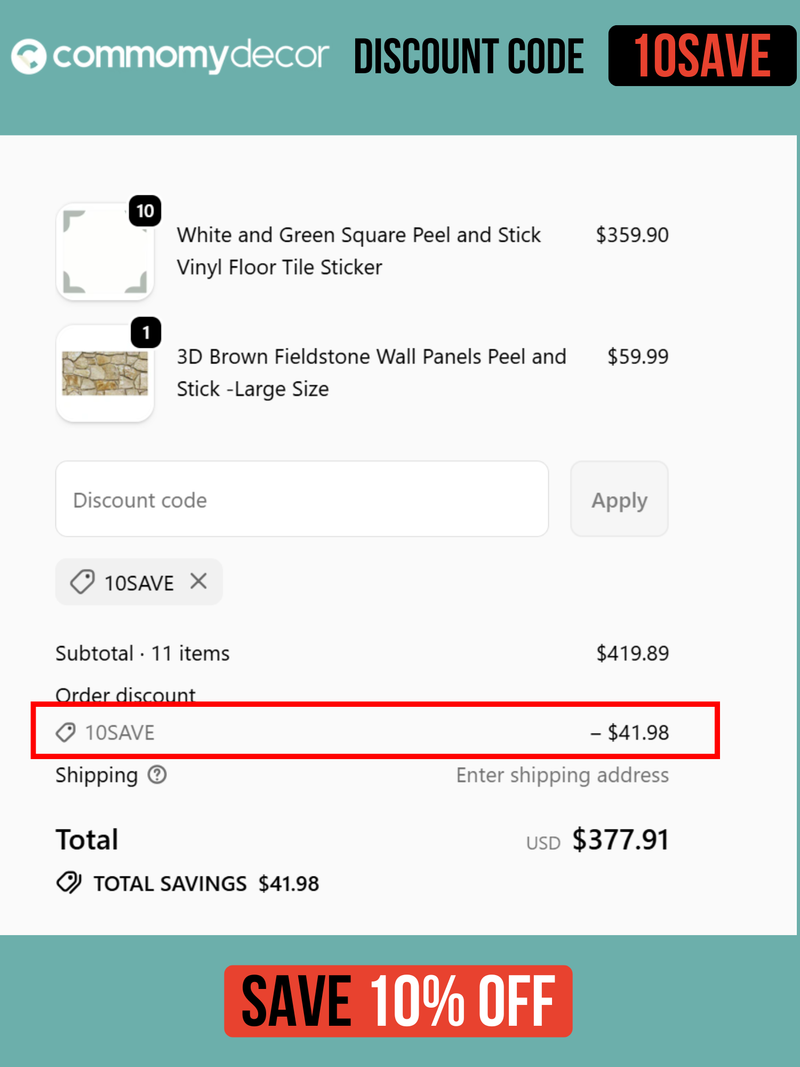The width and height of the screenshot is (800, 1067).
Task: Remove the applied 10SAVE code chip
Action: [199, 581]
